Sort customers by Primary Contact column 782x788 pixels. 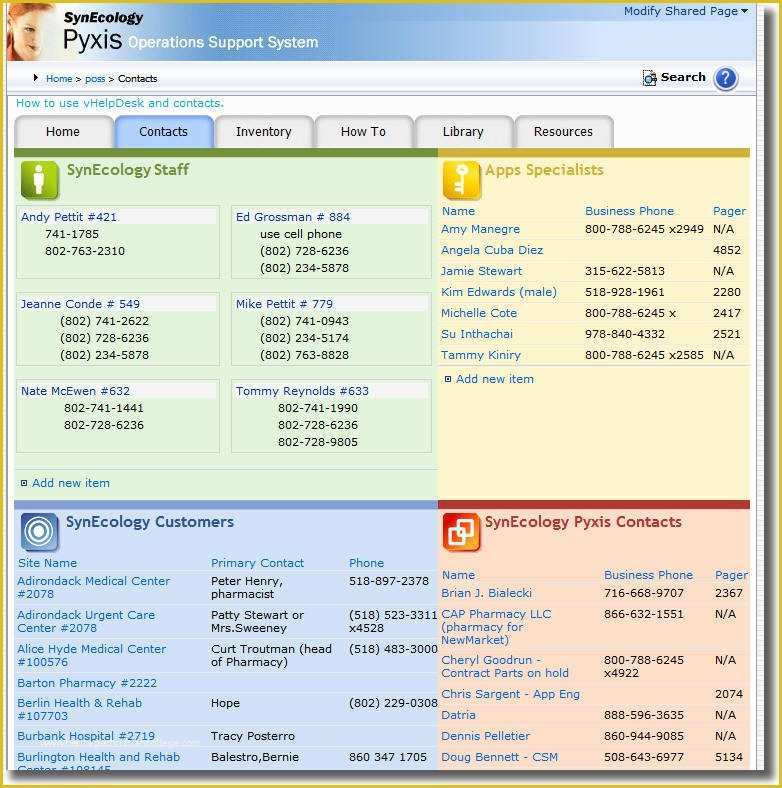[257, 563]
